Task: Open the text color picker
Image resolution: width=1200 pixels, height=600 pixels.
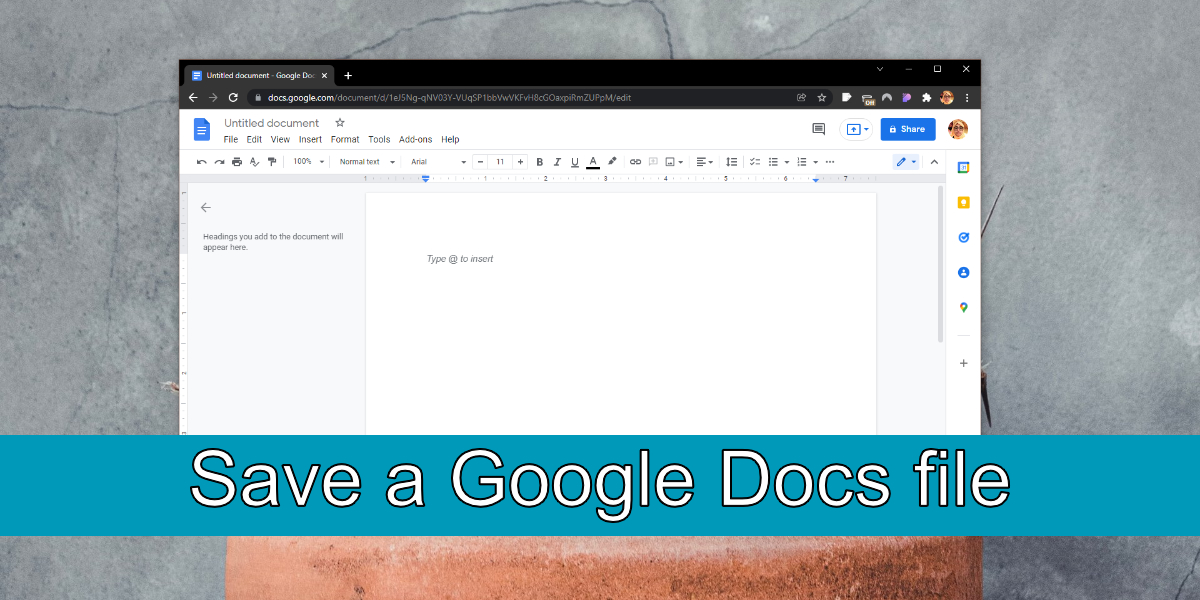Action: [x=593, y=162]
